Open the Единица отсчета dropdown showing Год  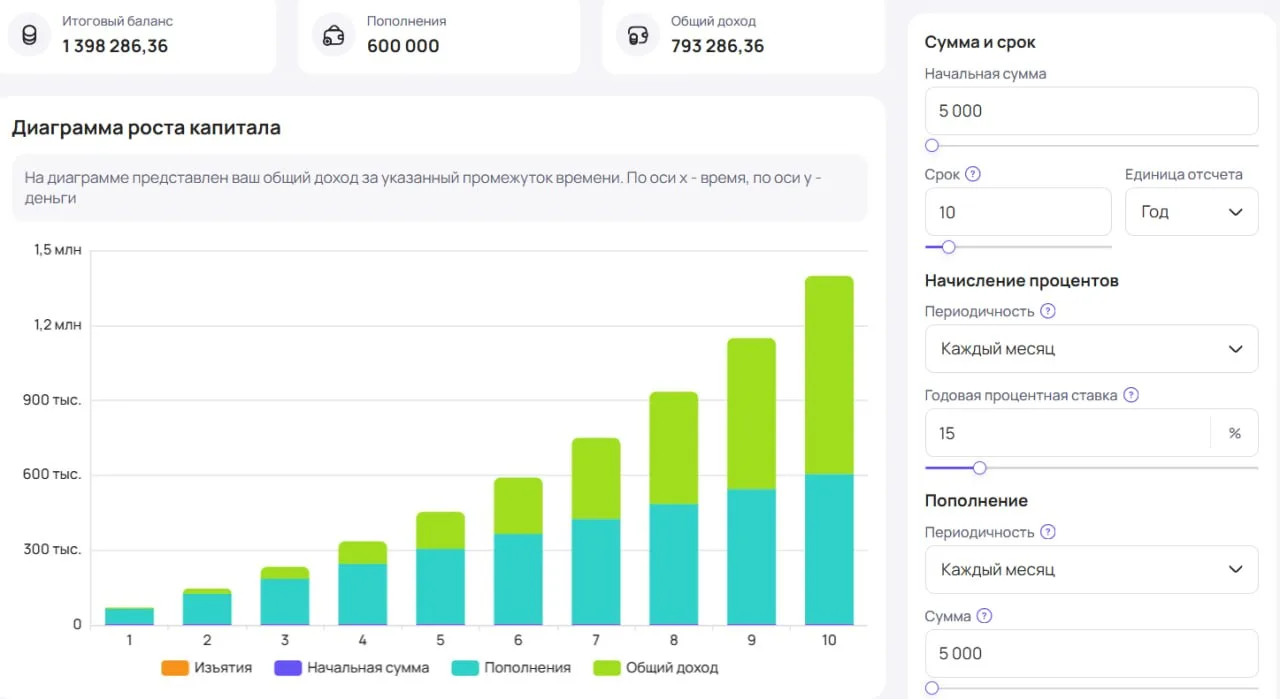(x=1192, y=212)
